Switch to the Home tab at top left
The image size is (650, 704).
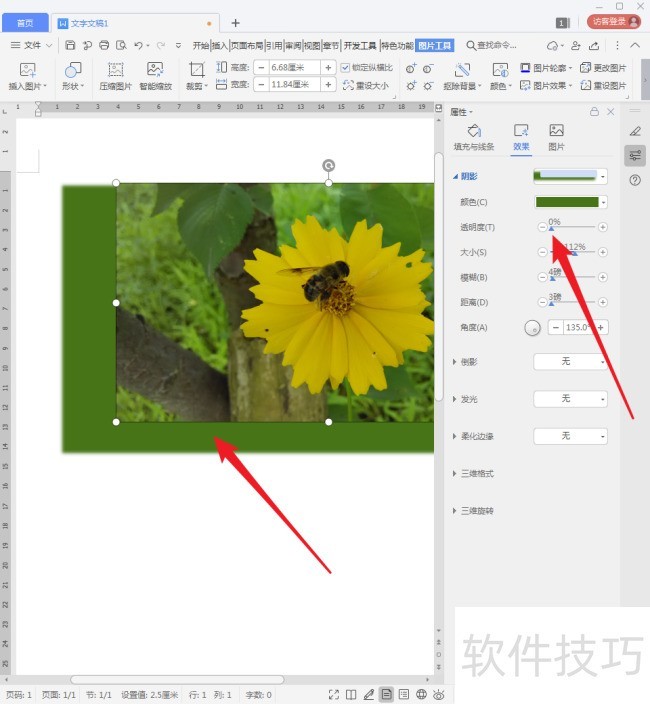point(25,23)
